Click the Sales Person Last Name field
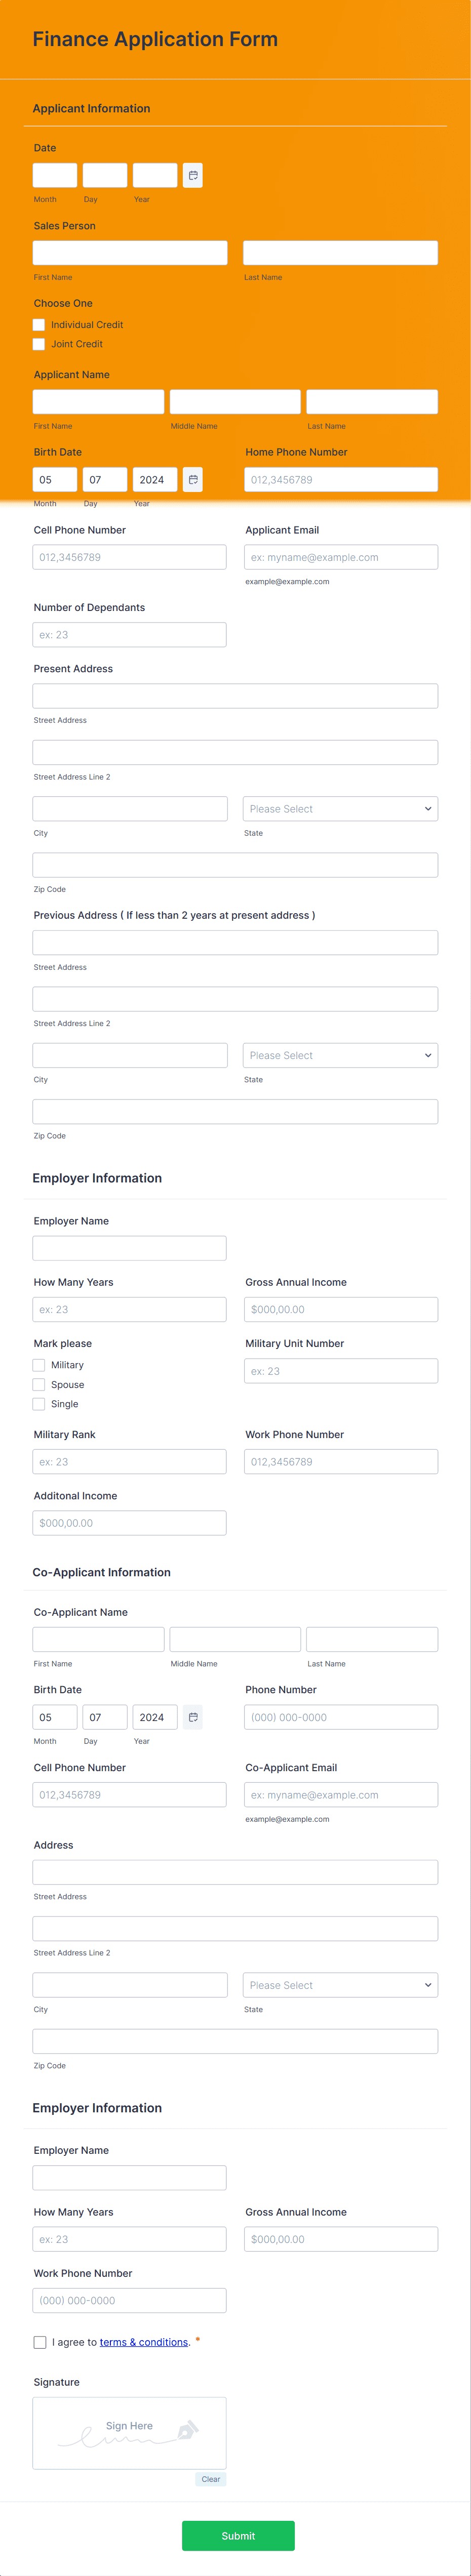The height and width of the screenshot is (2576, 471). pyautogui.click(x=340, y=253)
